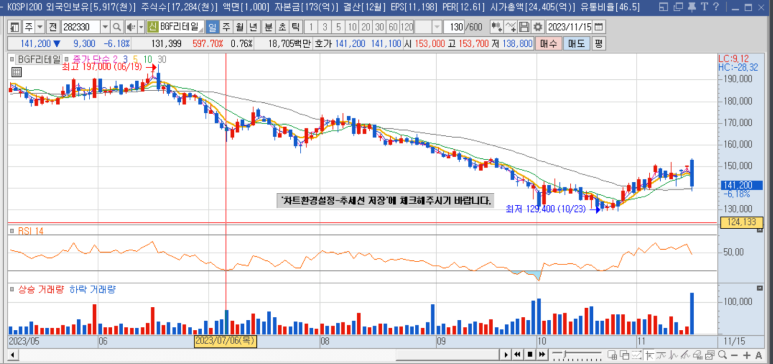Click the bottom bar A icon
773x364 pixels.
click(759, 355)
